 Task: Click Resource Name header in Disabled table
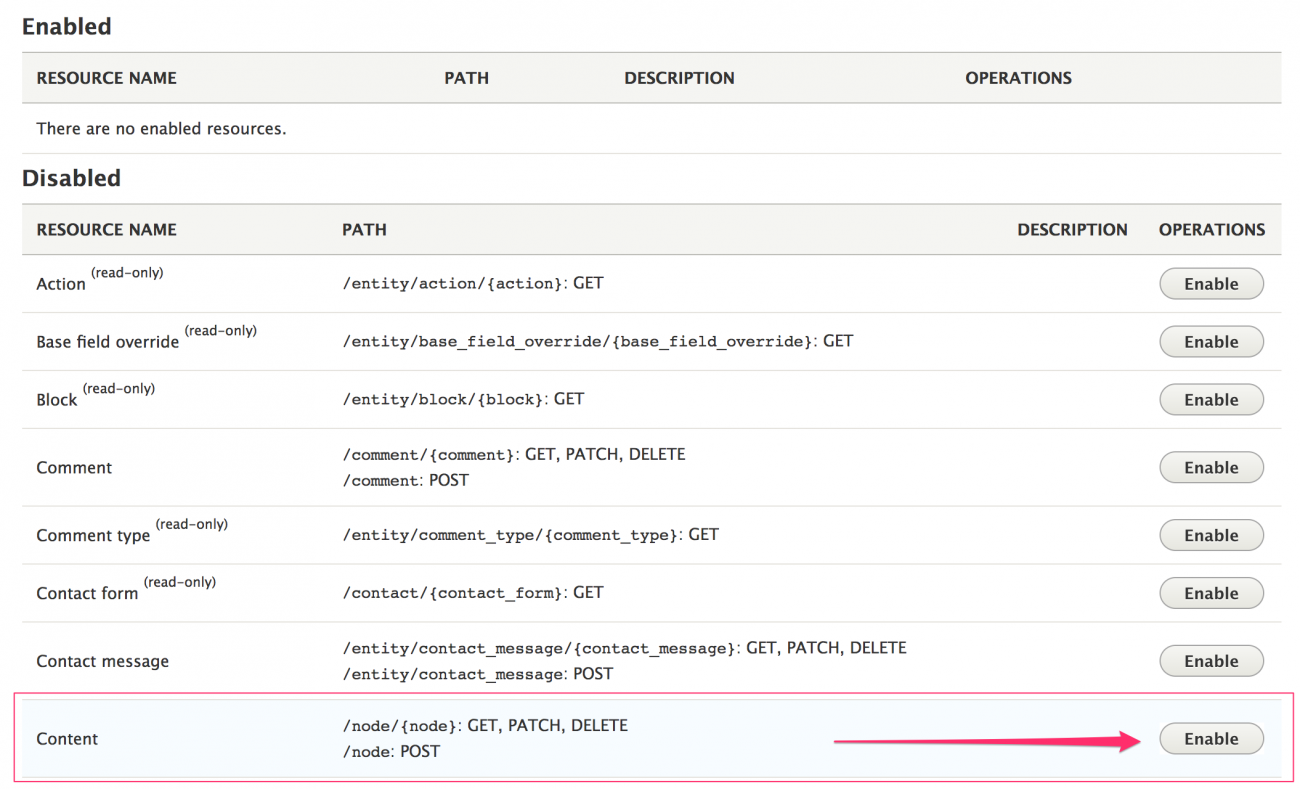(106, 230)
